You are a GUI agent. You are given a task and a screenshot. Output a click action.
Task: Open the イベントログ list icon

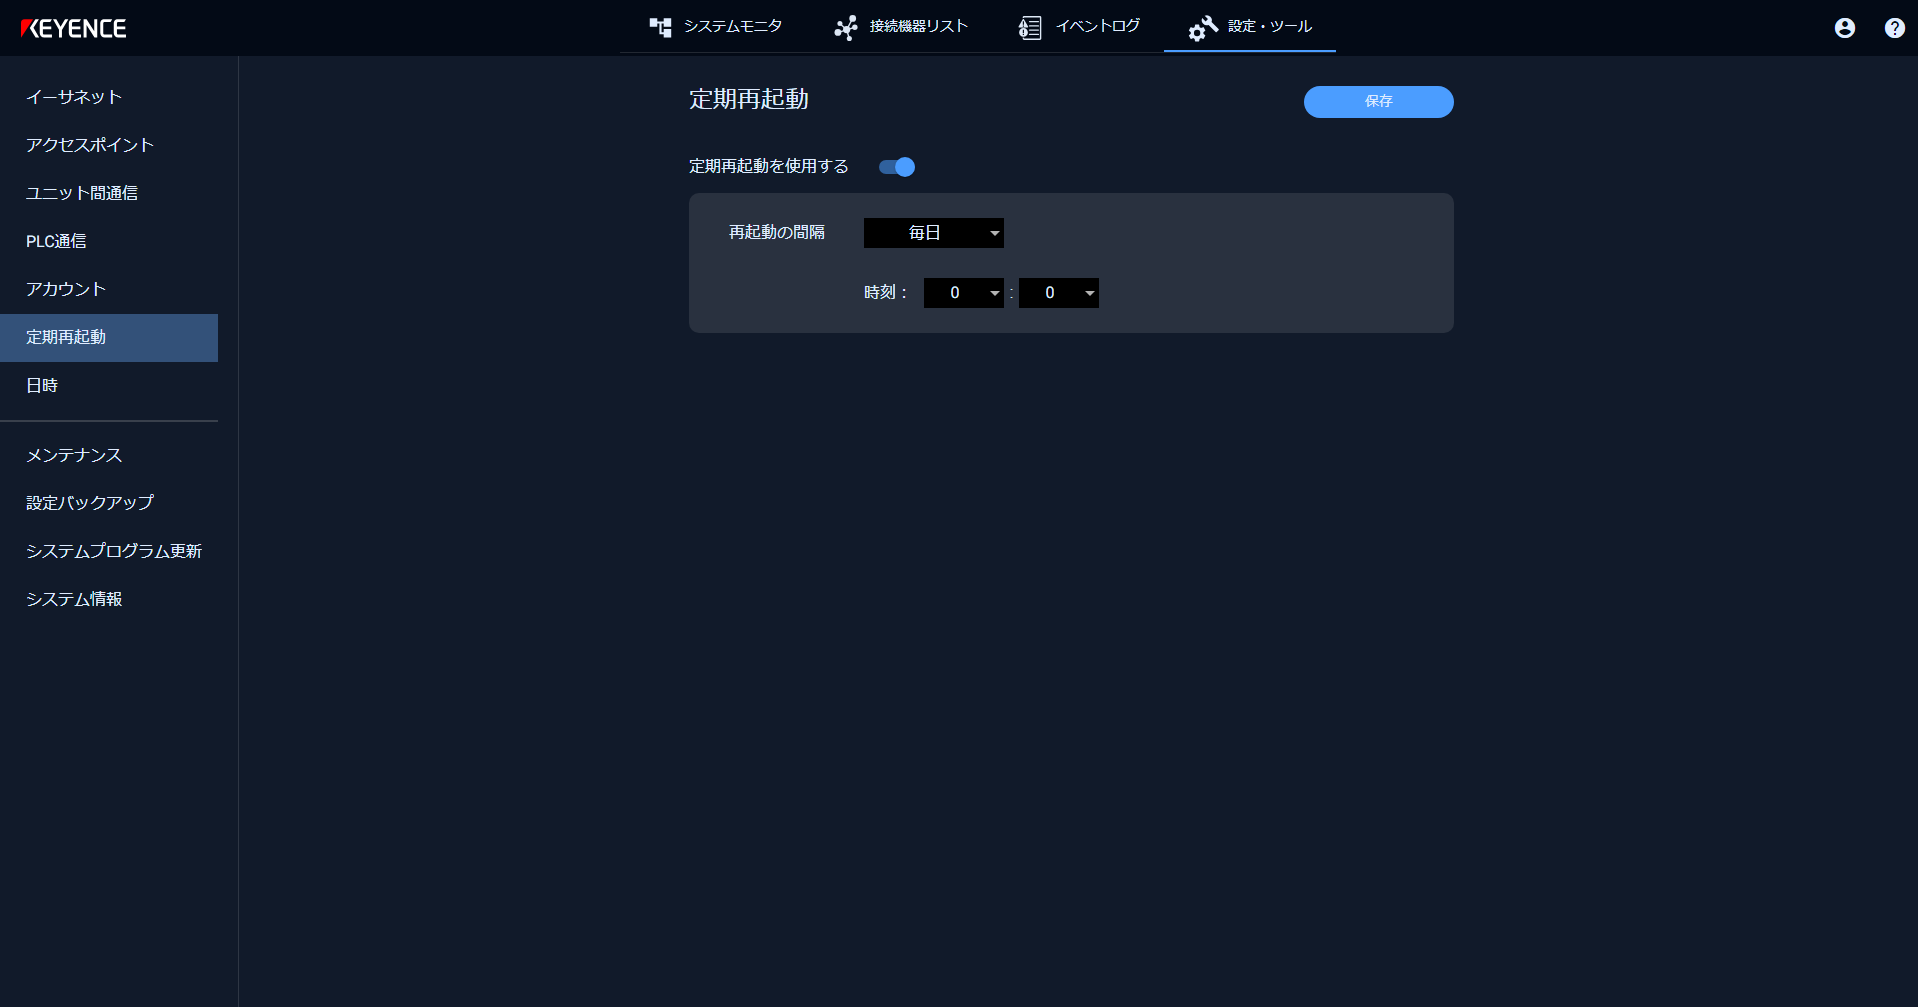coord(1029,27)
